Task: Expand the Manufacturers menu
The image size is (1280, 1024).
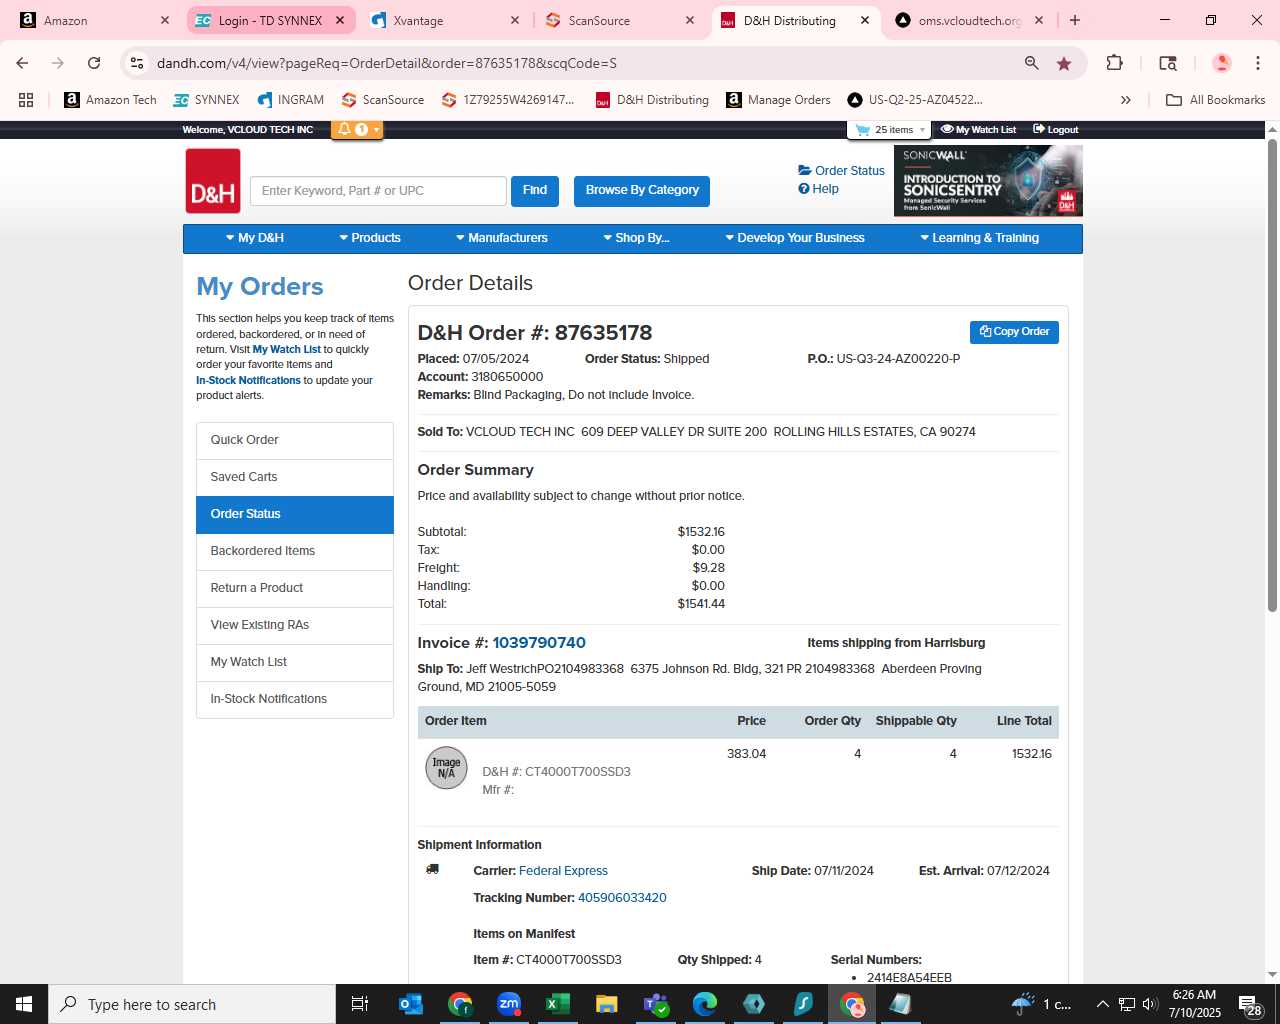Action: tap(502, 238)
